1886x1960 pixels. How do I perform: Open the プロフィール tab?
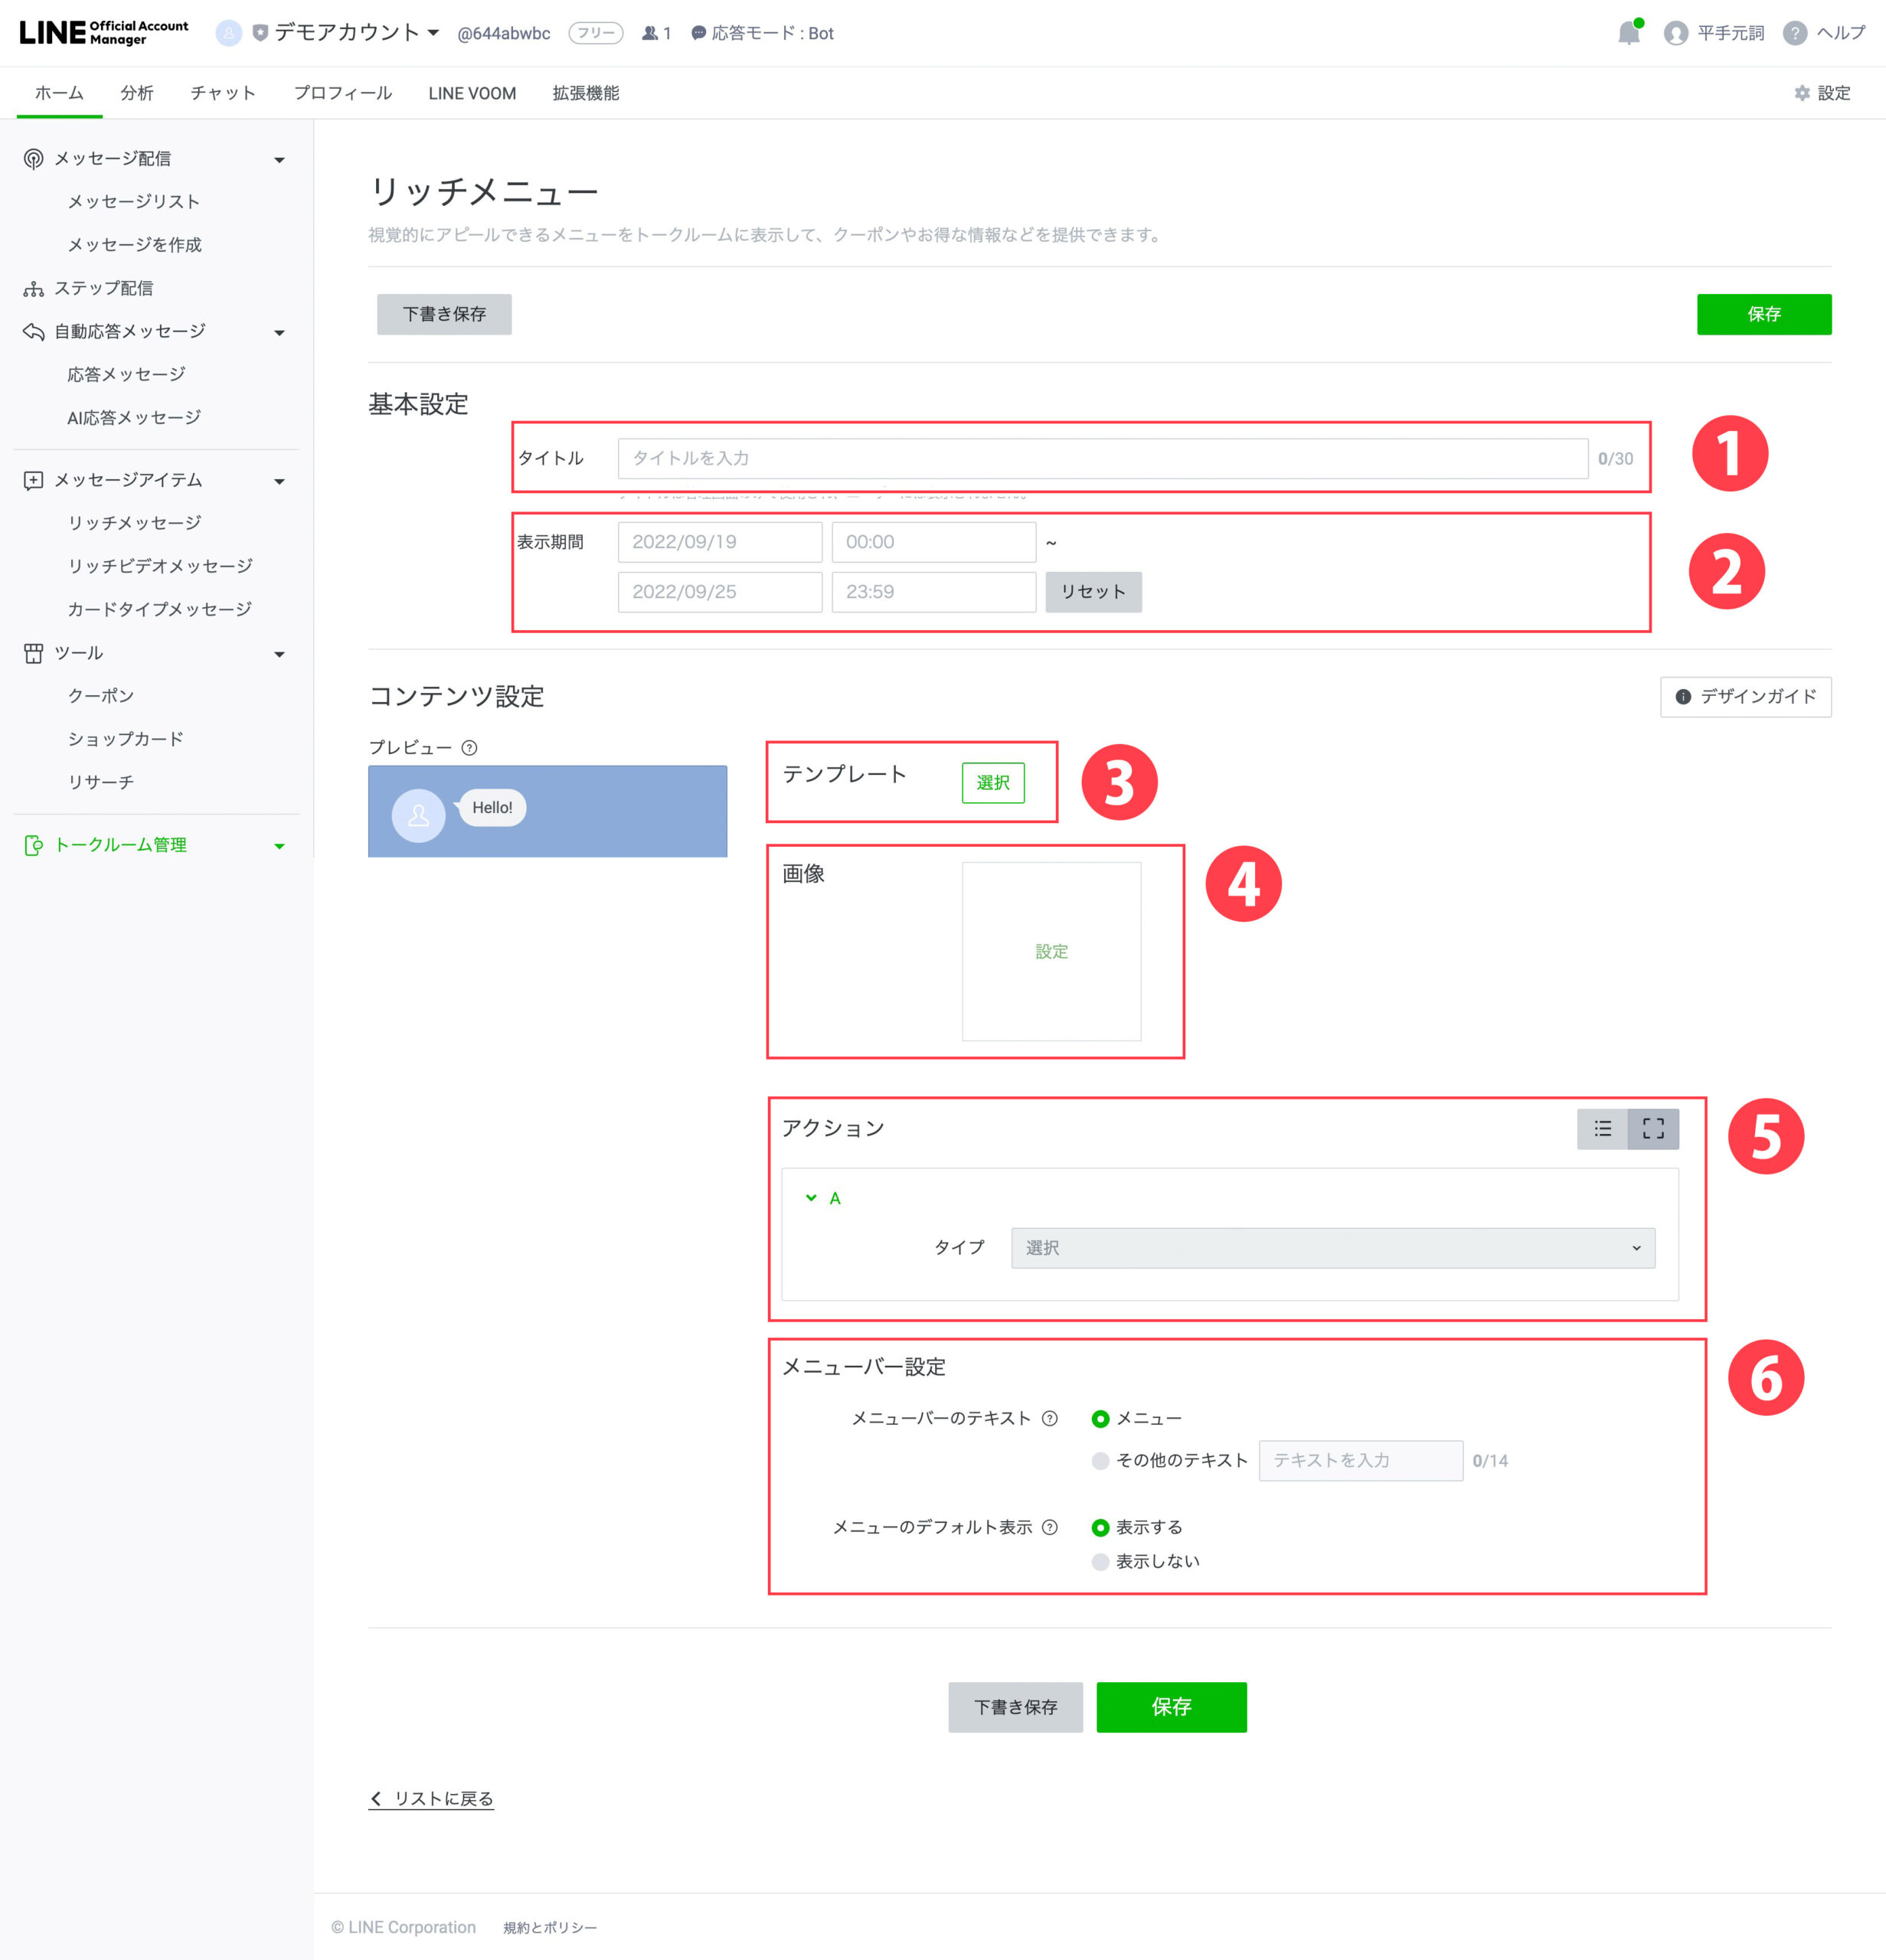pos(342,93)
